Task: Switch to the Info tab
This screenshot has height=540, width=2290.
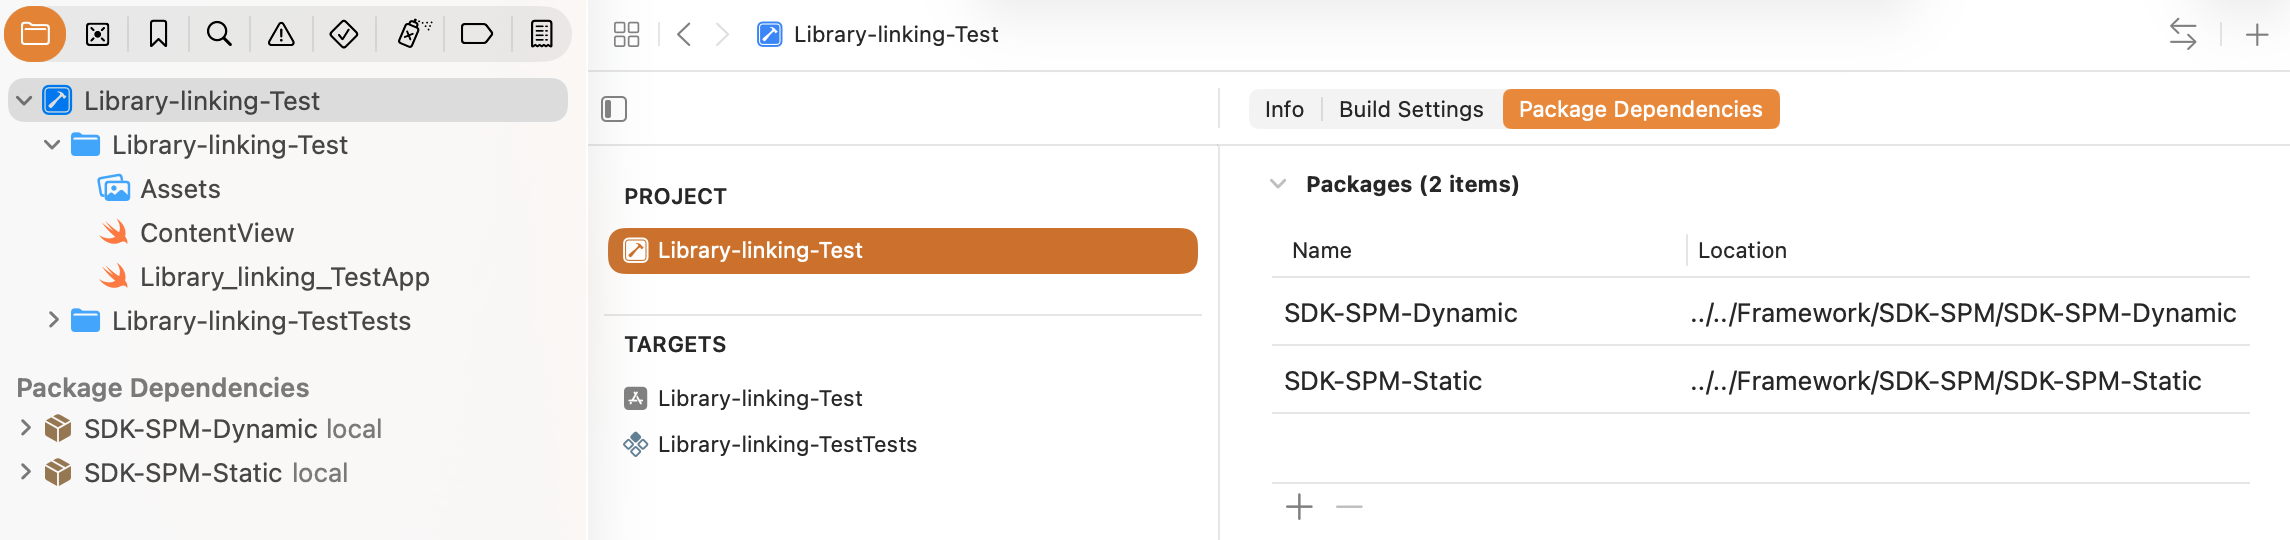Action: pos(1284,109)
